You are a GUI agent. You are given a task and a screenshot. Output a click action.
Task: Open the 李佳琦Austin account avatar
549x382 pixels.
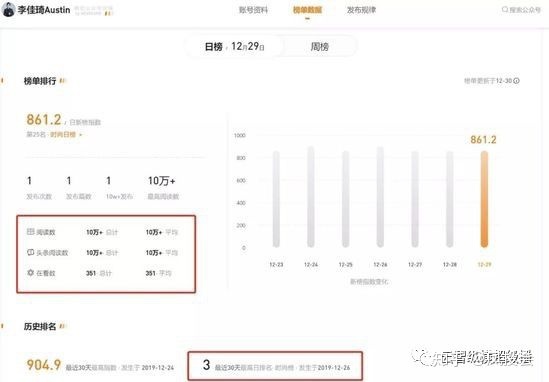point(9,10)
